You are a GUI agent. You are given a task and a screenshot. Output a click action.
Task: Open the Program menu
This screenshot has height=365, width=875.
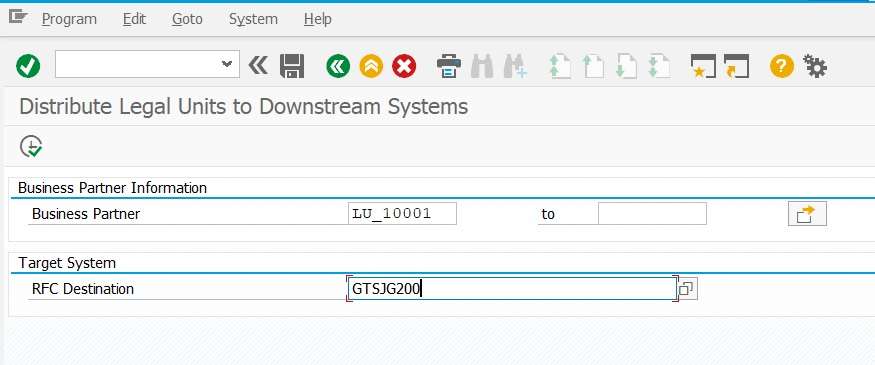tap(69, 19)
